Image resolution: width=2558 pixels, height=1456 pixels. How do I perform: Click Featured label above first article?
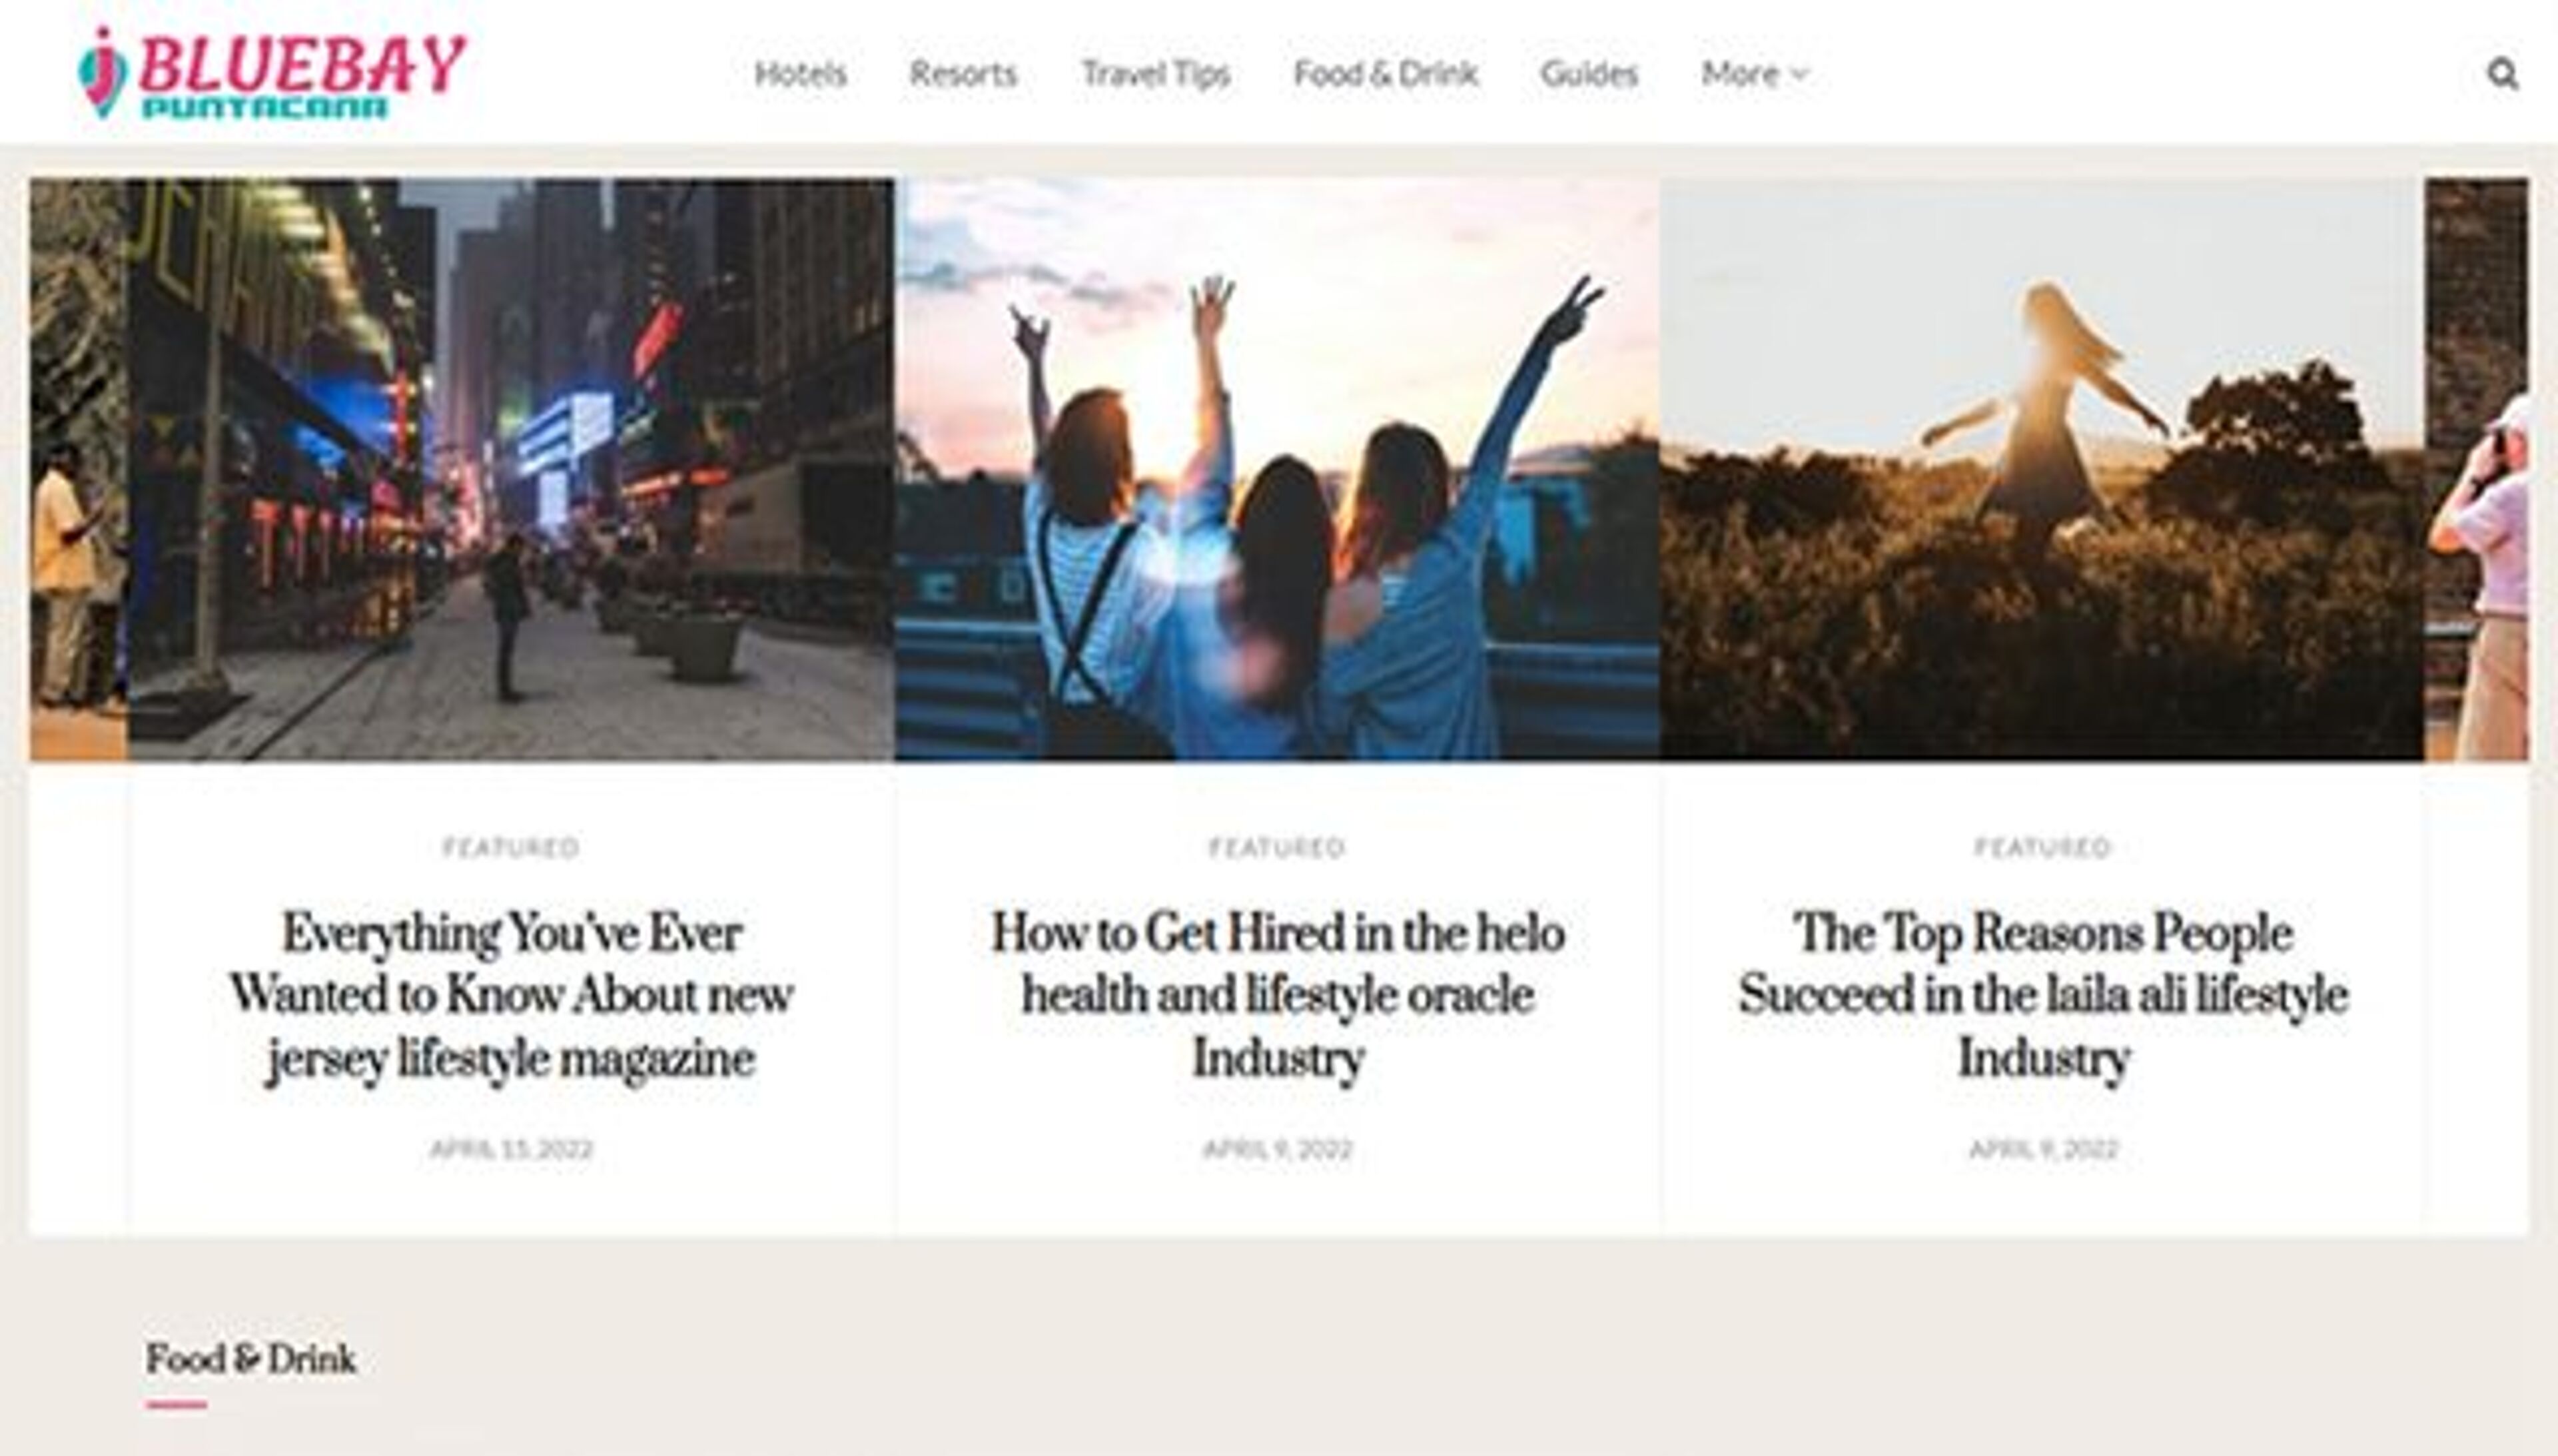(511, 848)
